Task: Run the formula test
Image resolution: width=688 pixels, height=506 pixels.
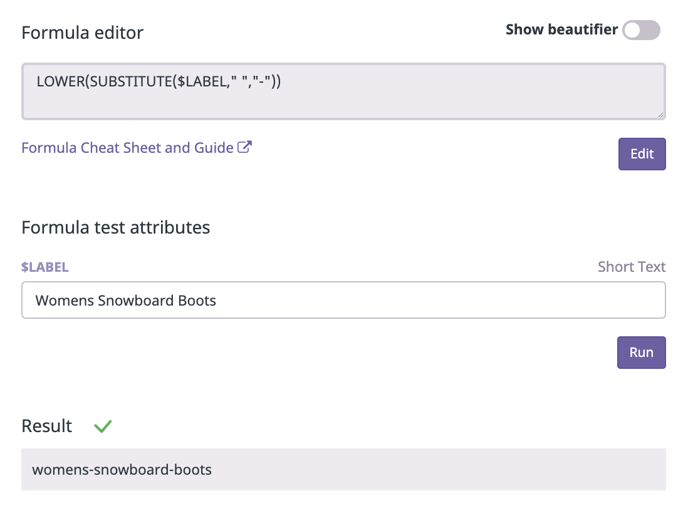Action: pyautogui.click(x=641, y=352)
